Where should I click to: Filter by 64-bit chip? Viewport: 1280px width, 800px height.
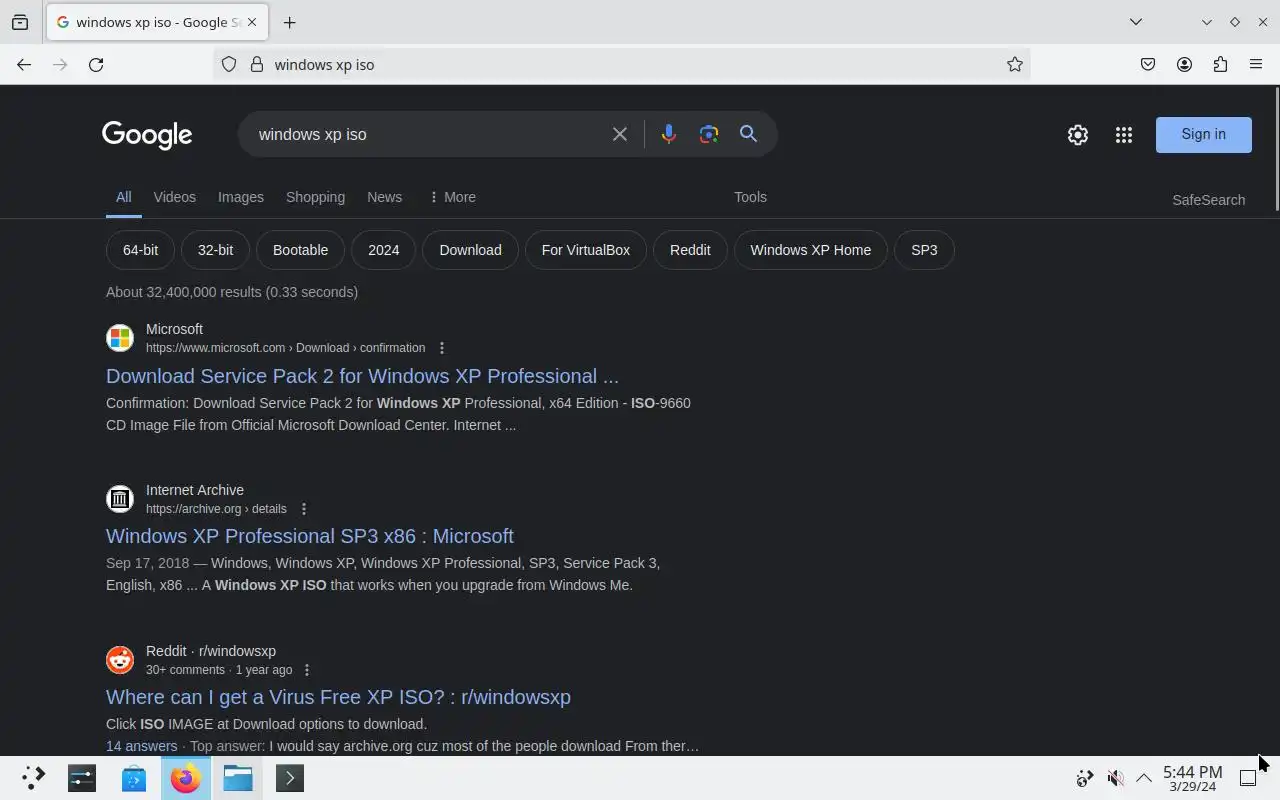click(140, 250)
